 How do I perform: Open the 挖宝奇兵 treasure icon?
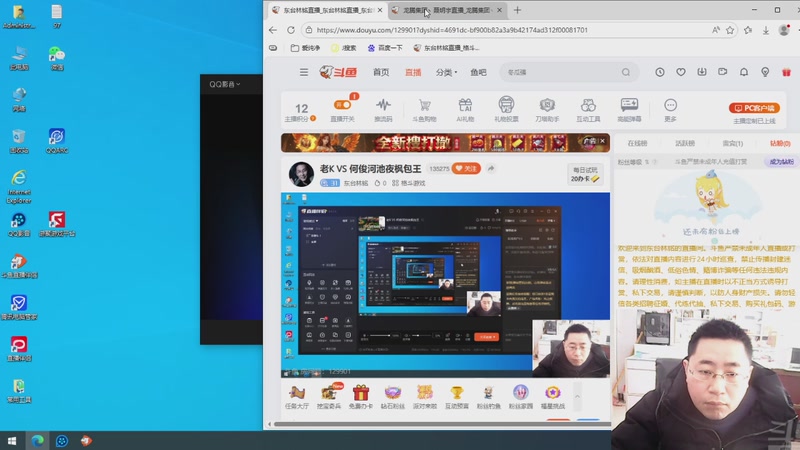[329, 397]
